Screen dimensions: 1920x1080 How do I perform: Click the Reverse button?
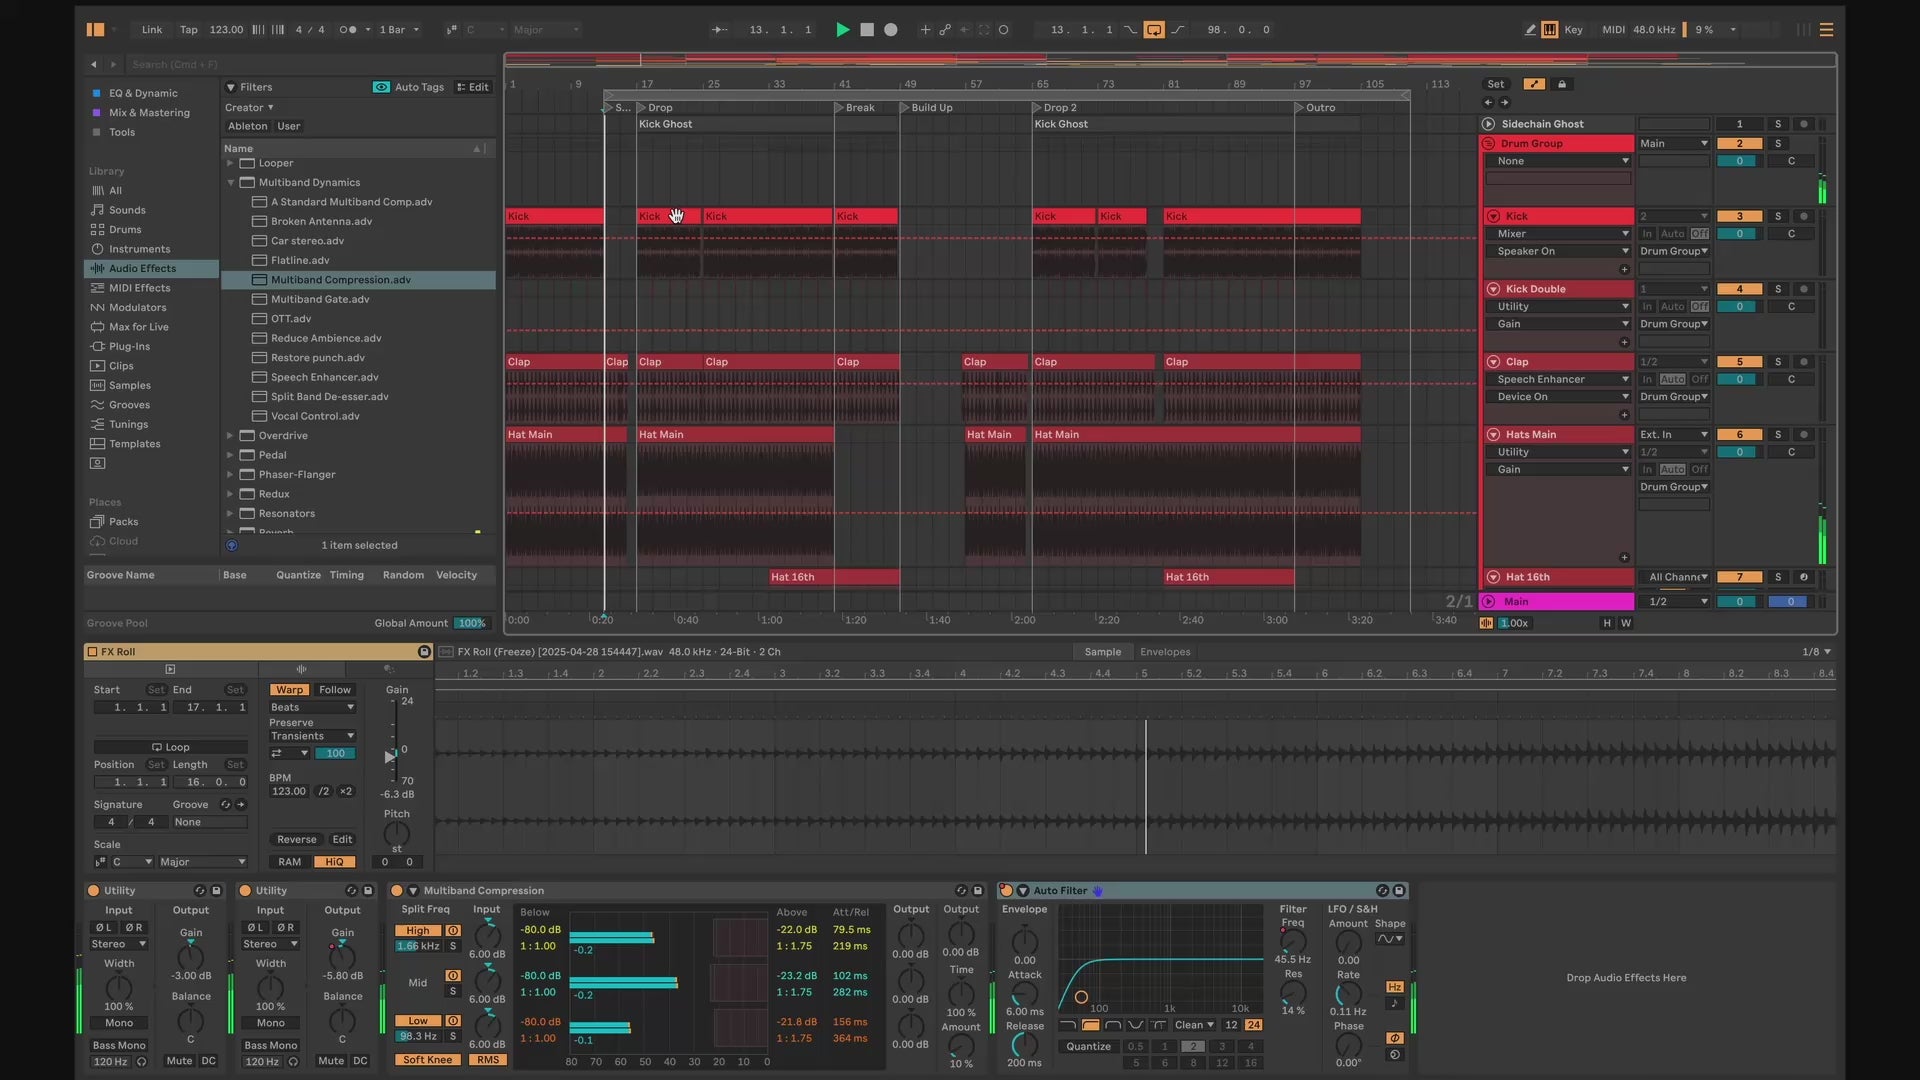296,840
